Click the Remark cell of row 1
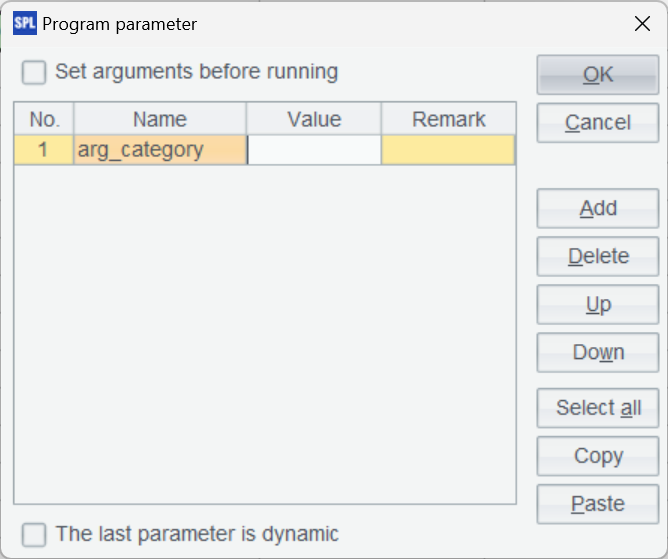 tap(448, 150)
